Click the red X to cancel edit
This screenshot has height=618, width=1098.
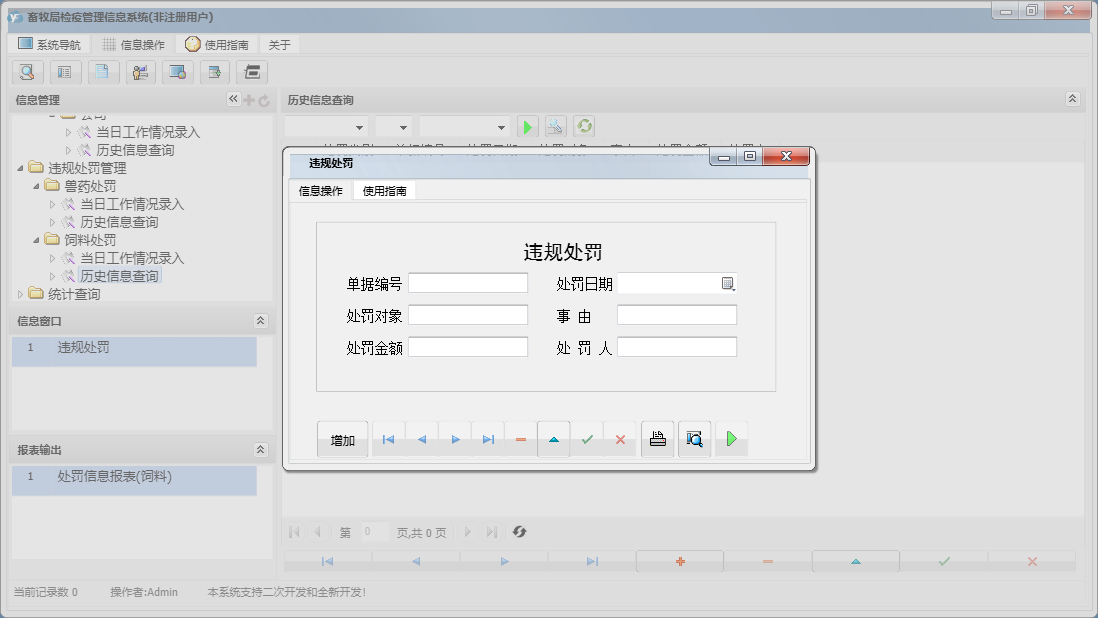(620, 439)
